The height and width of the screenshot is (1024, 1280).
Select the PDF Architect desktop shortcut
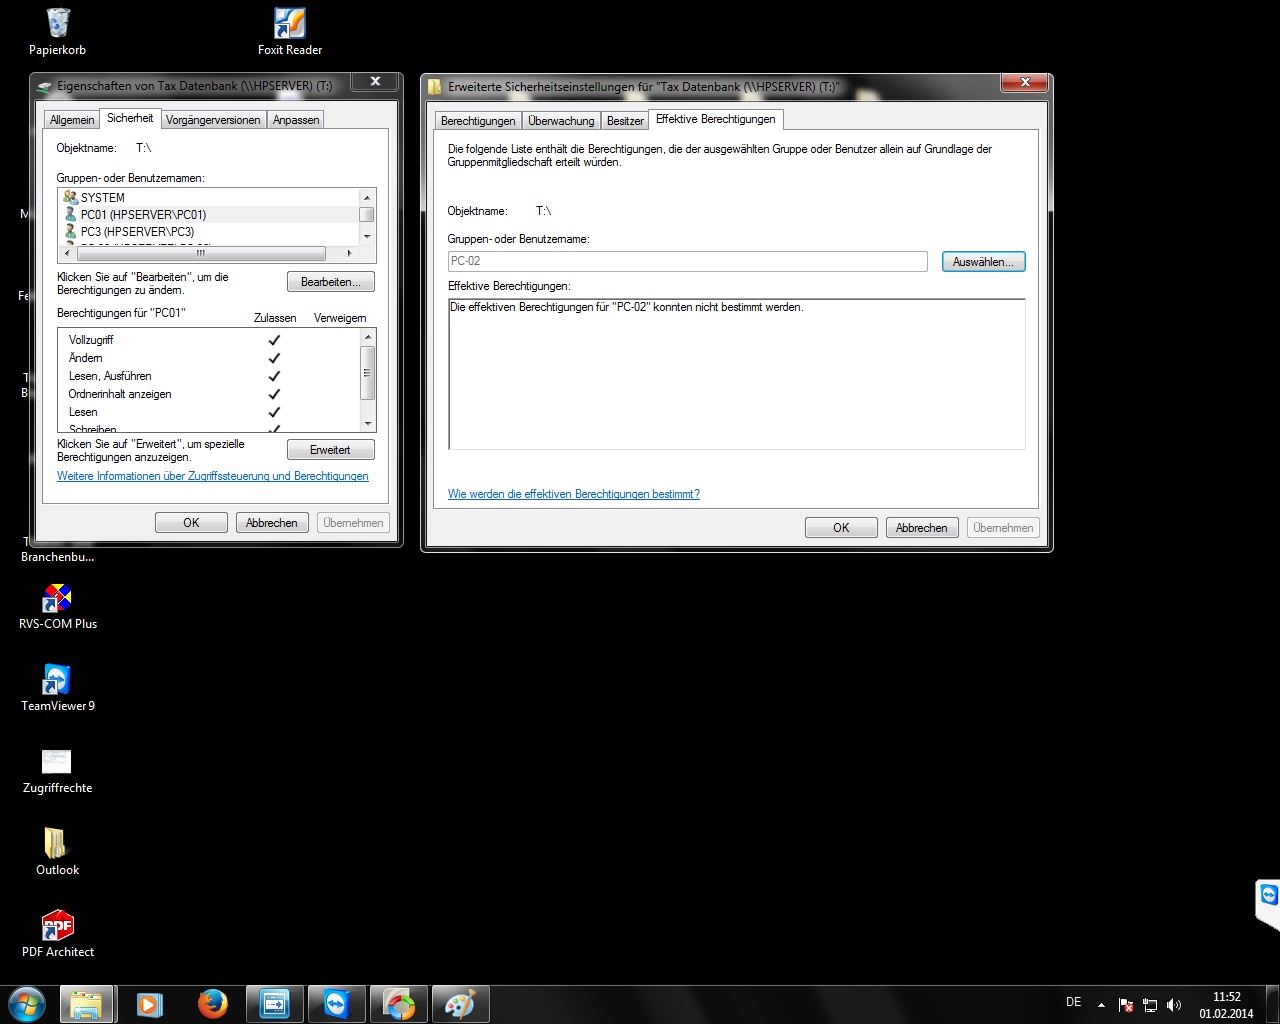click(x=58, y=934)
